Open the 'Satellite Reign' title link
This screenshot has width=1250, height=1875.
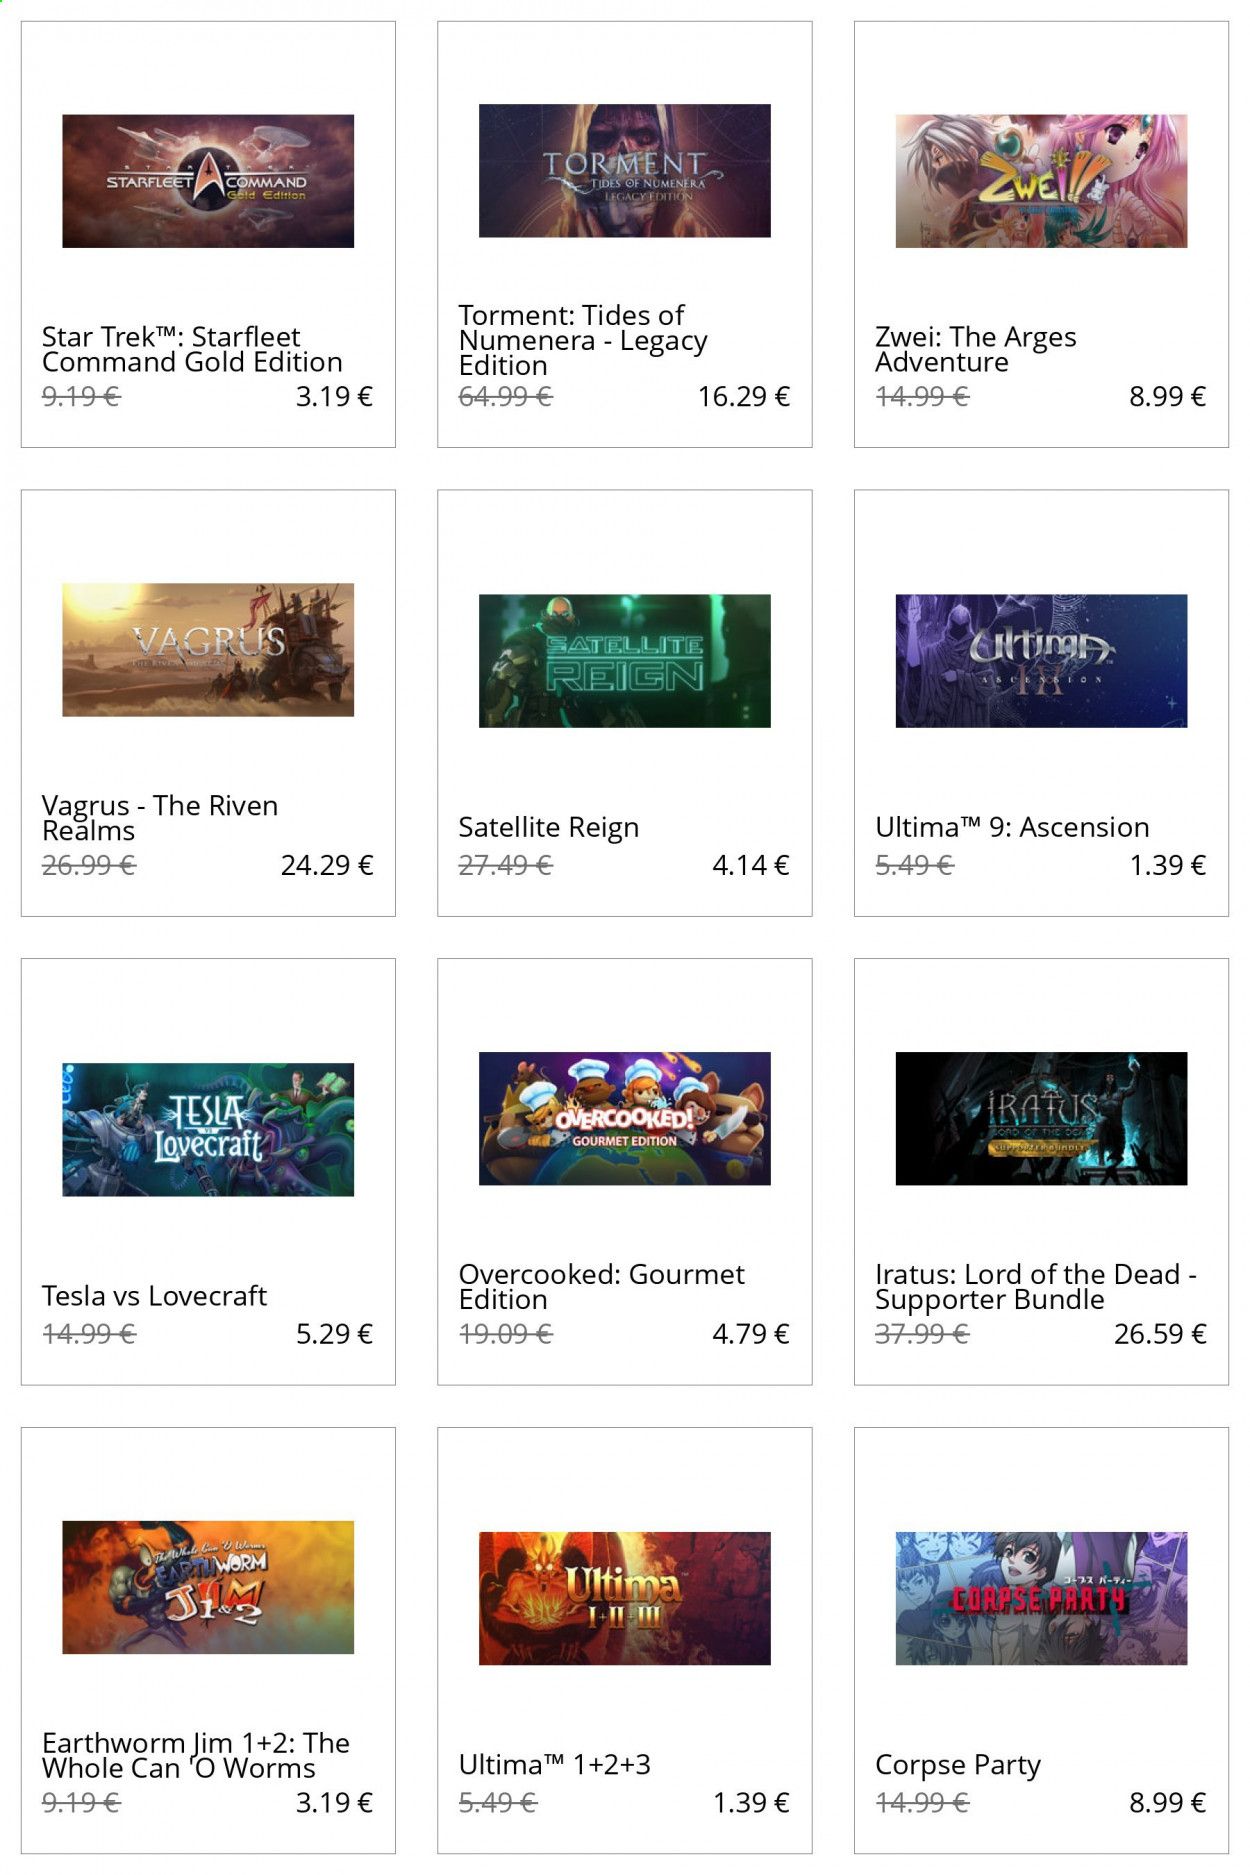549,828
